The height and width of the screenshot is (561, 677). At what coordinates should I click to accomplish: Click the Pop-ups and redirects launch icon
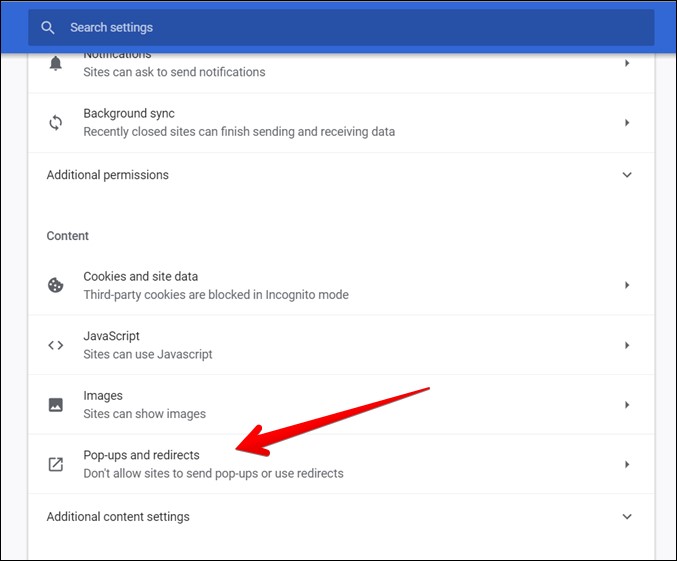55,464
